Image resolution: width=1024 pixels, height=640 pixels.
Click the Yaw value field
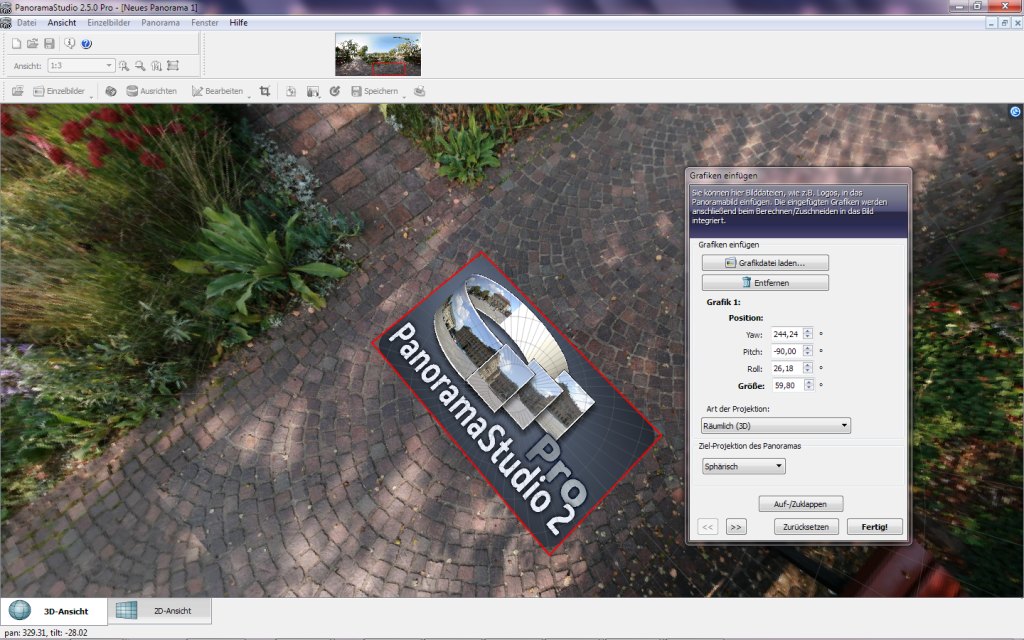786,334
